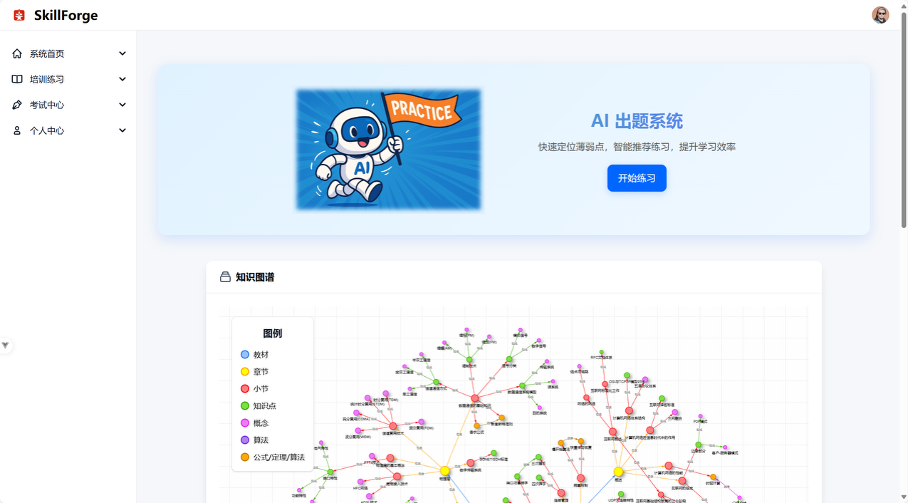Click the person icon beside 个人中心
908x504 pixels.
tap(17, 131)
